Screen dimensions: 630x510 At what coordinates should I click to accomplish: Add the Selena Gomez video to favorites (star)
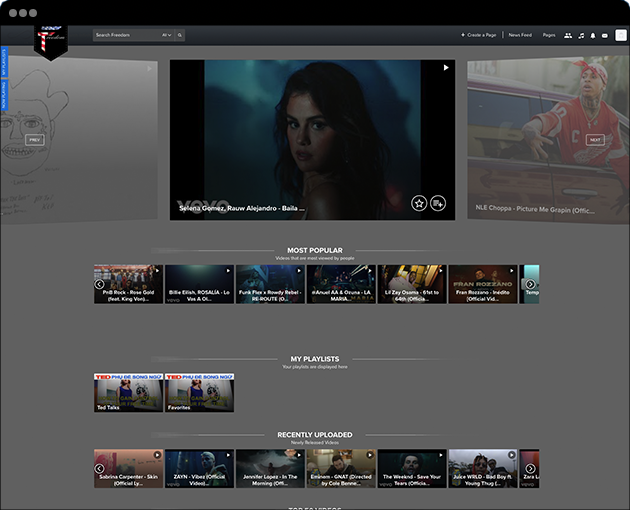[419, 203]
